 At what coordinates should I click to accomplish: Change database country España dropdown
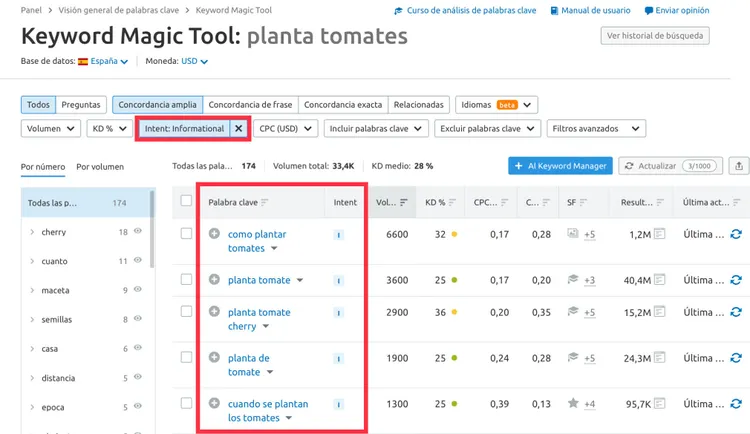point(103,61)
